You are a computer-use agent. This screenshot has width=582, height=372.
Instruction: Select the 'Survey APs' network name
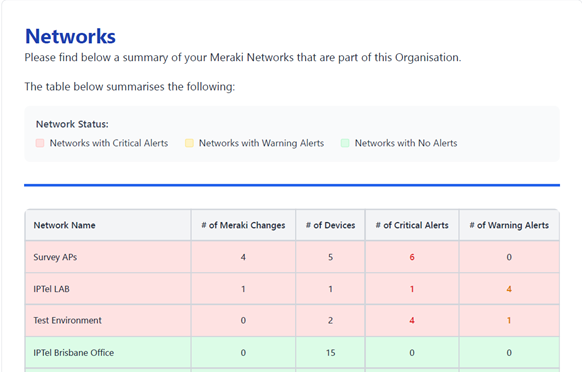[x=55, y=257]
